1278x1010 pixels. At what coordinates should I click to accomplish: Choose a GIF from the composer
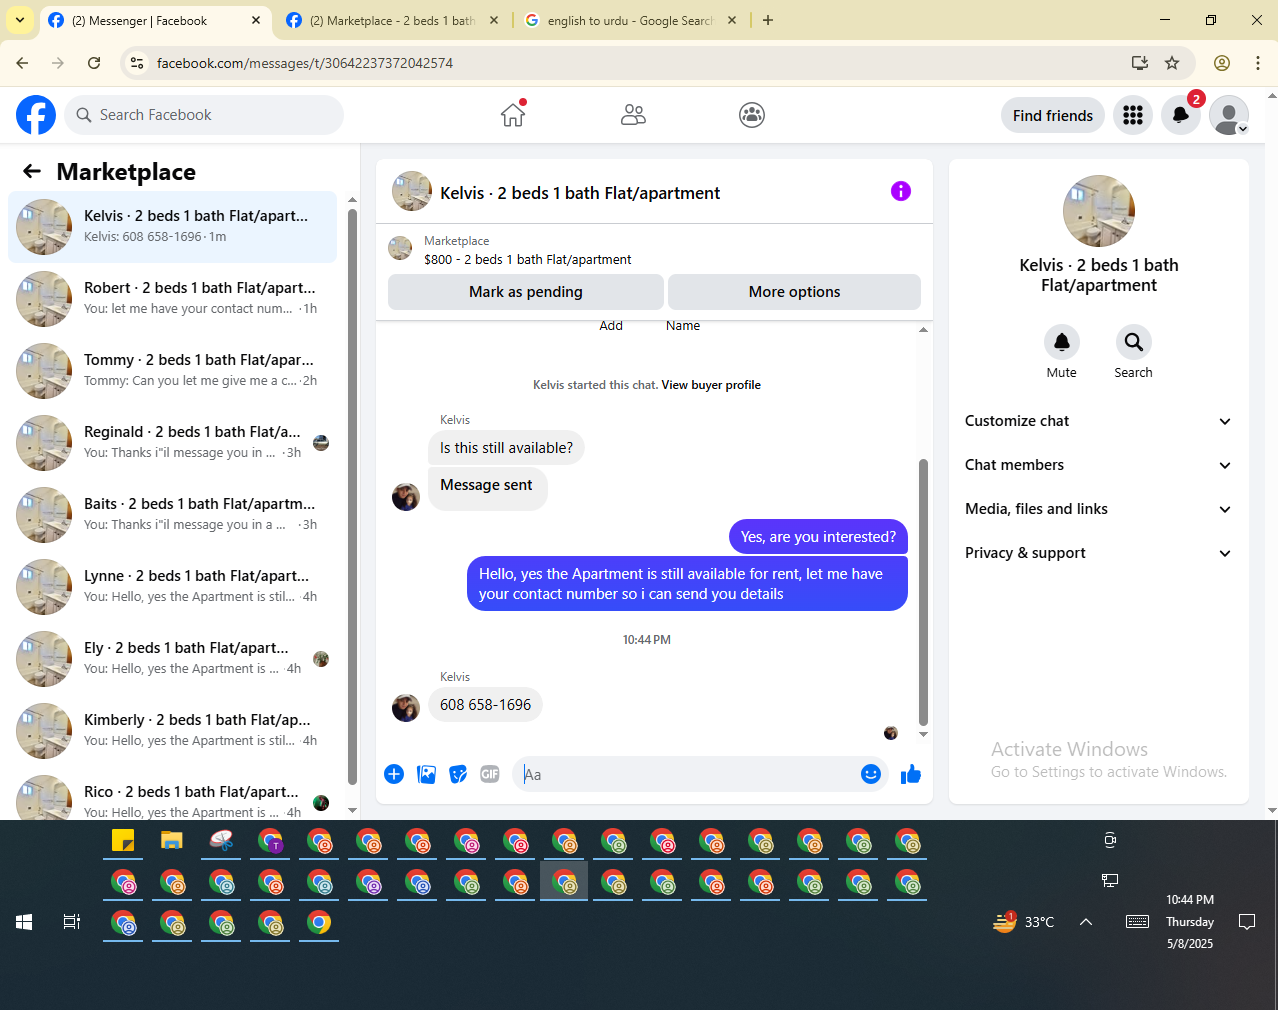pos(490,774)
